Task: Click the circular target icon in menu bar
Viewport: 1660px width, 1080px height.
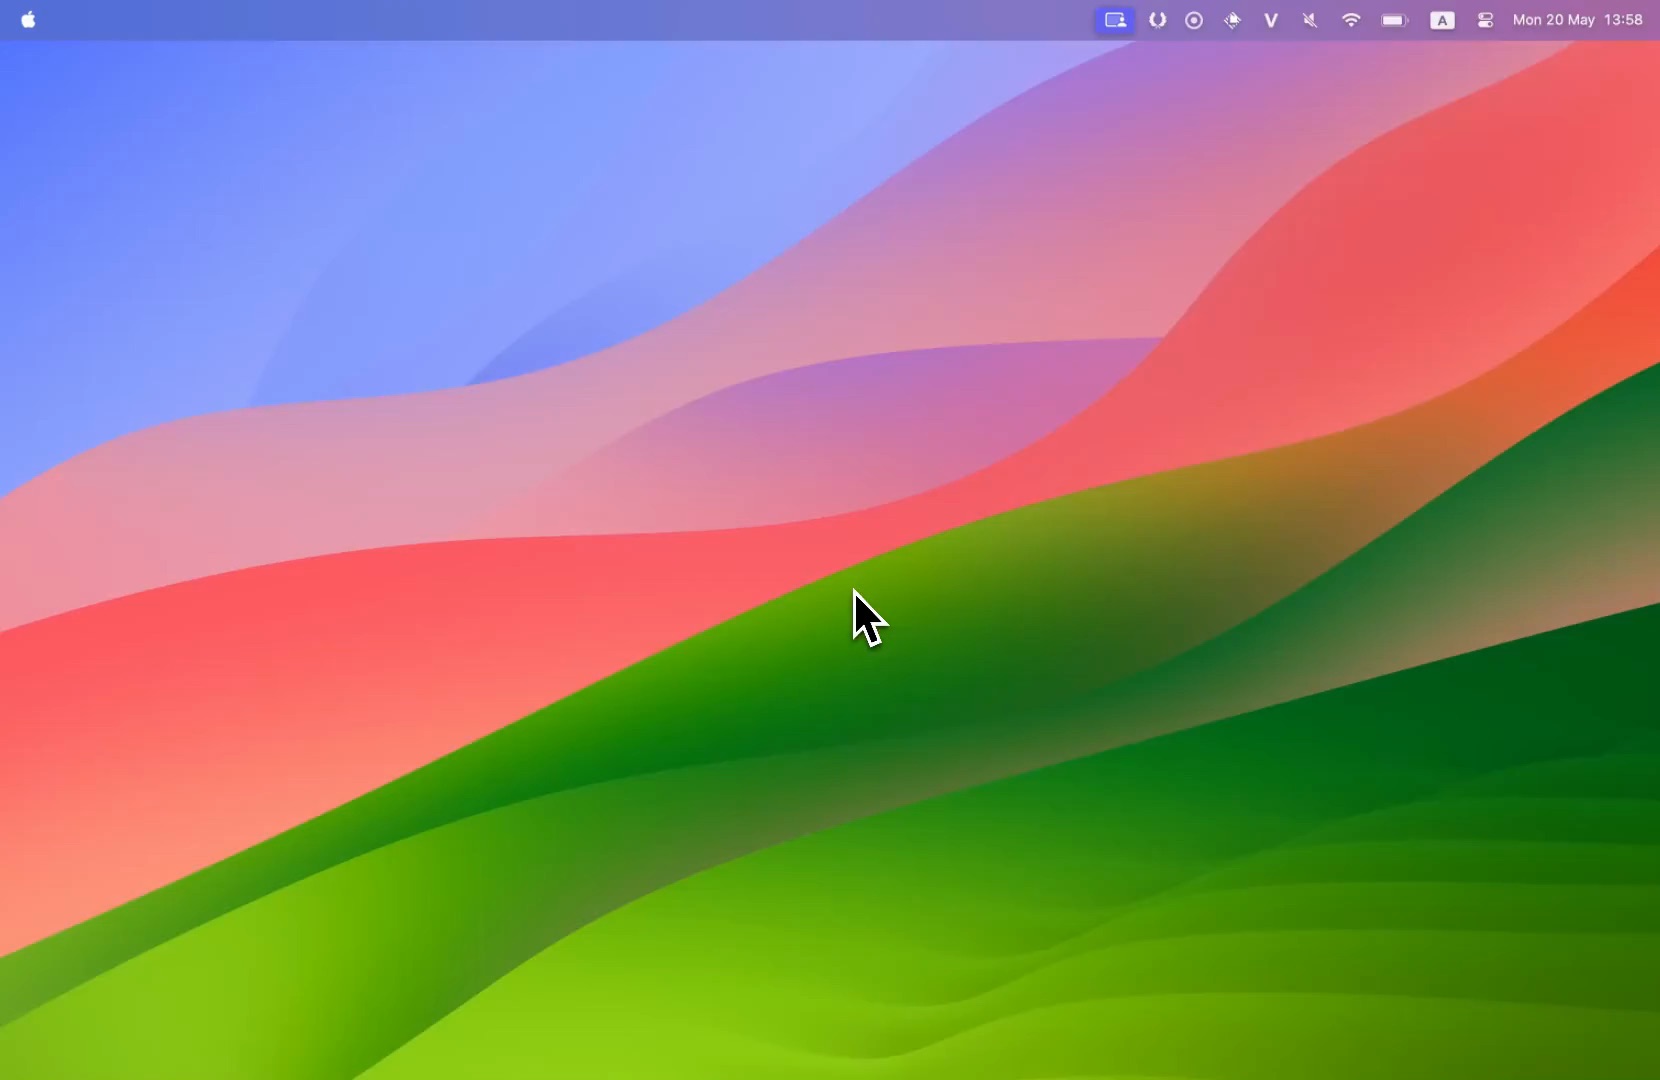Action: pos(1194,20)
